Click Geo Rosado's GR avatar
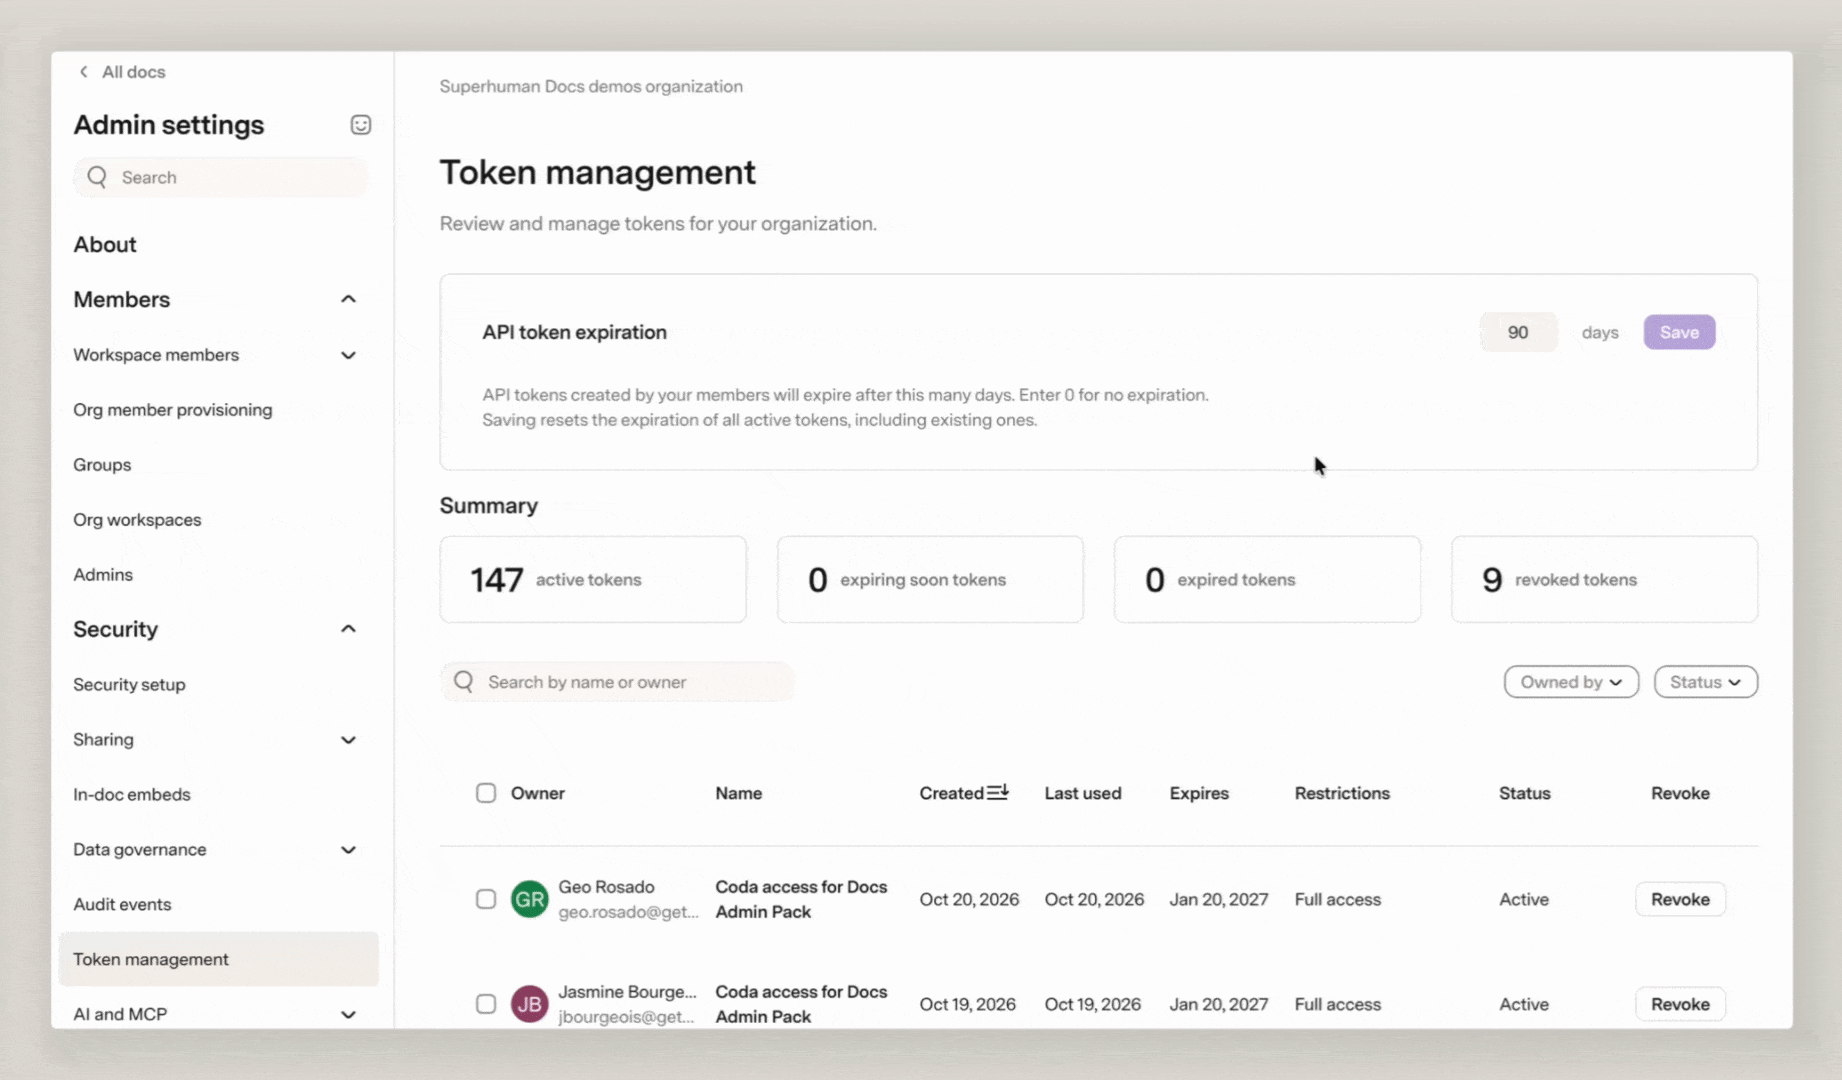The width and height of the screenshot is (1842, 1080). (x=529, y=899)
